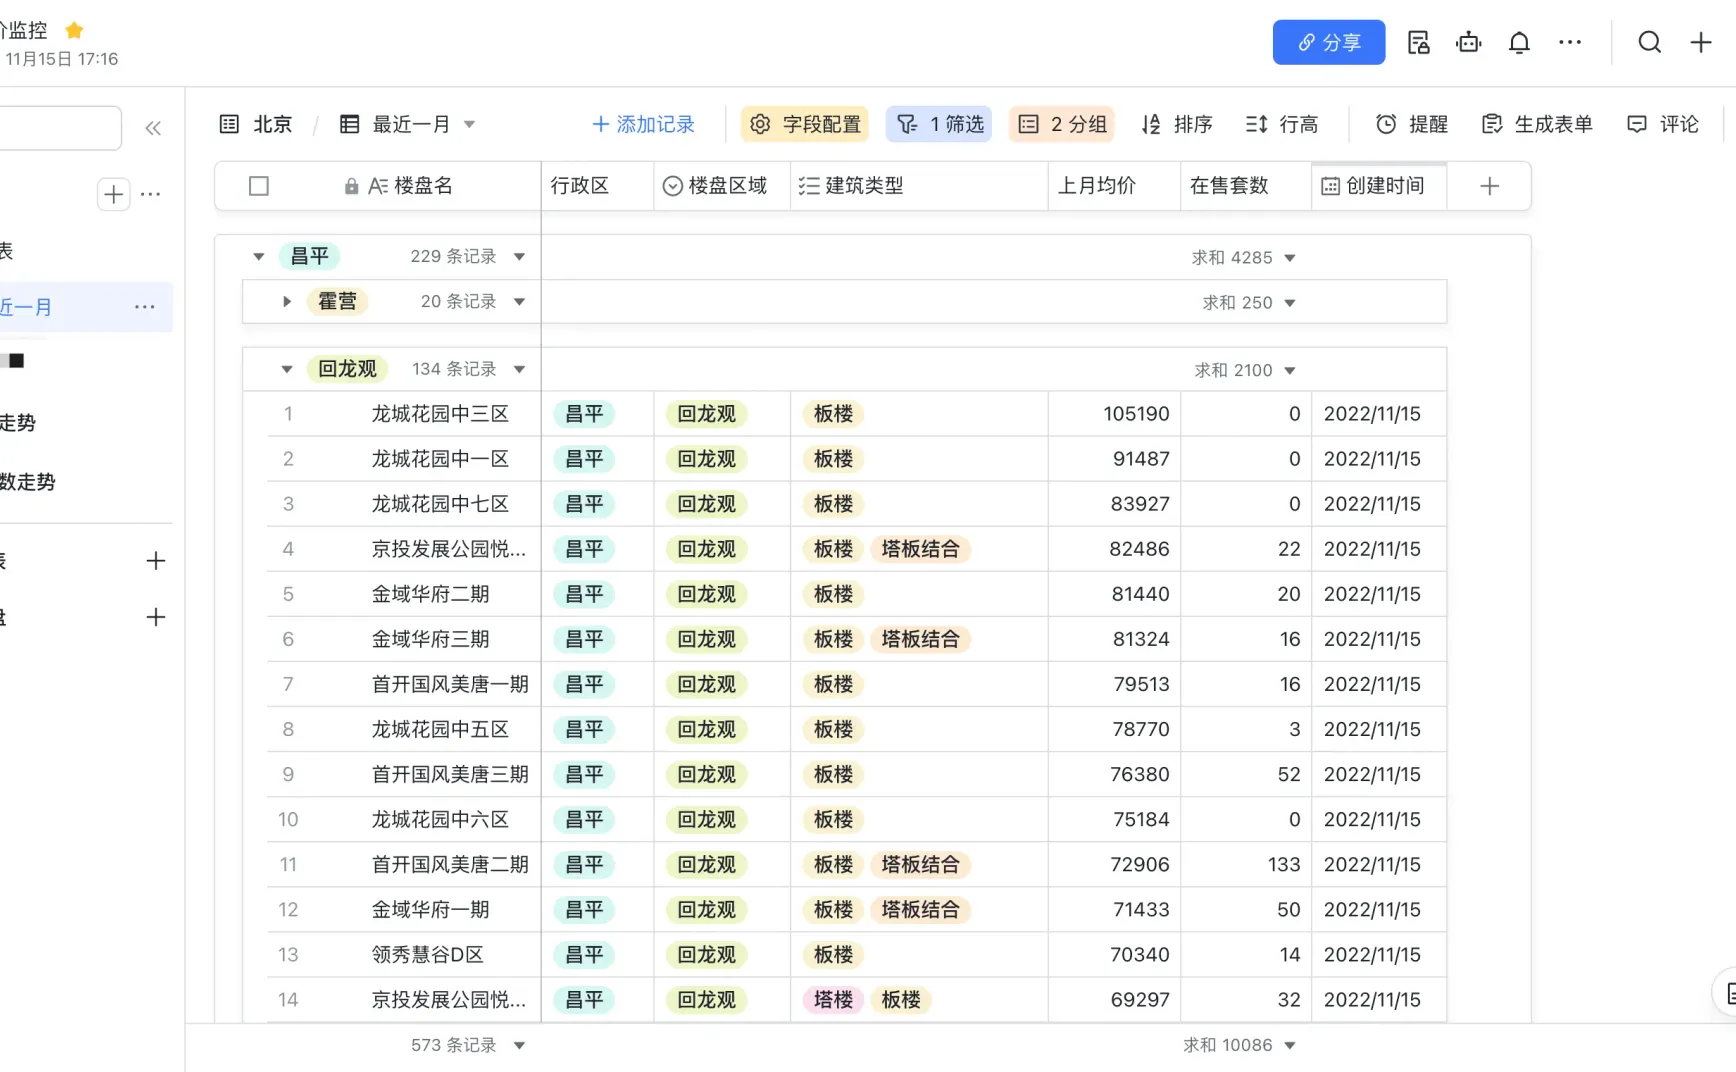Open the 走势 sidebar item
This screenshot has height=1072, width=1736.
tap(18, 423)
